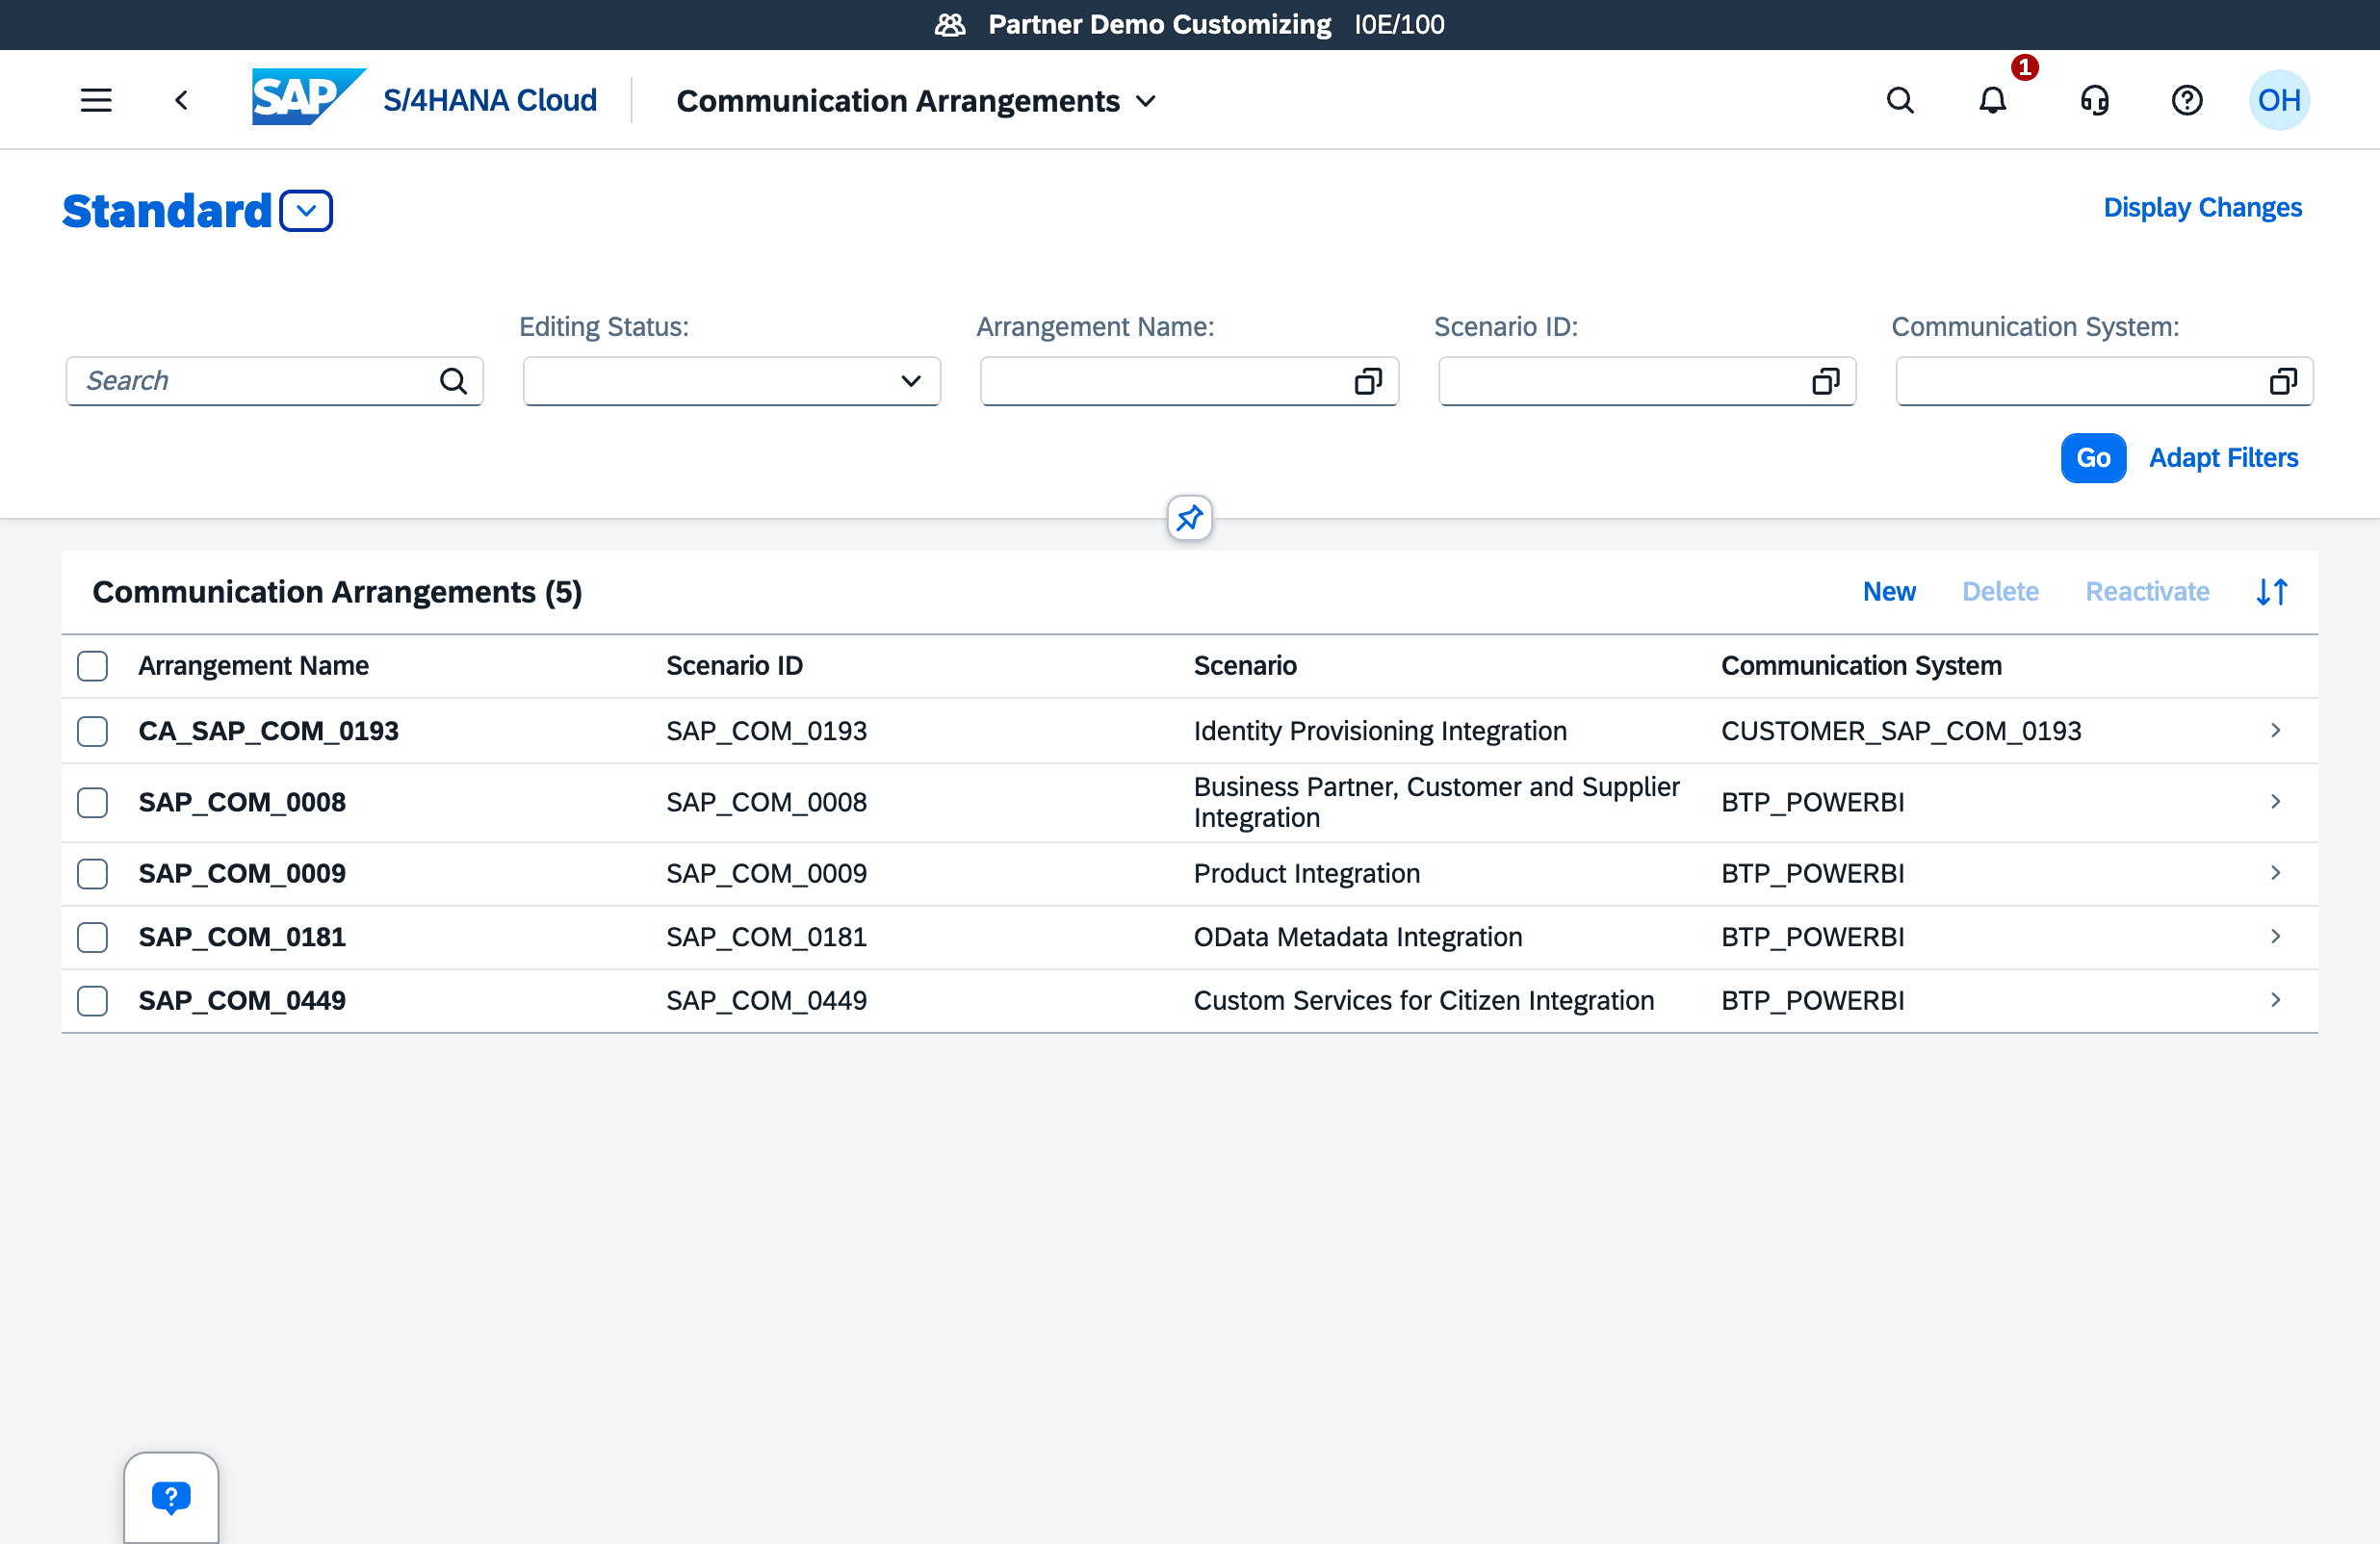Click the Scenario column header

click(1245, 666)
